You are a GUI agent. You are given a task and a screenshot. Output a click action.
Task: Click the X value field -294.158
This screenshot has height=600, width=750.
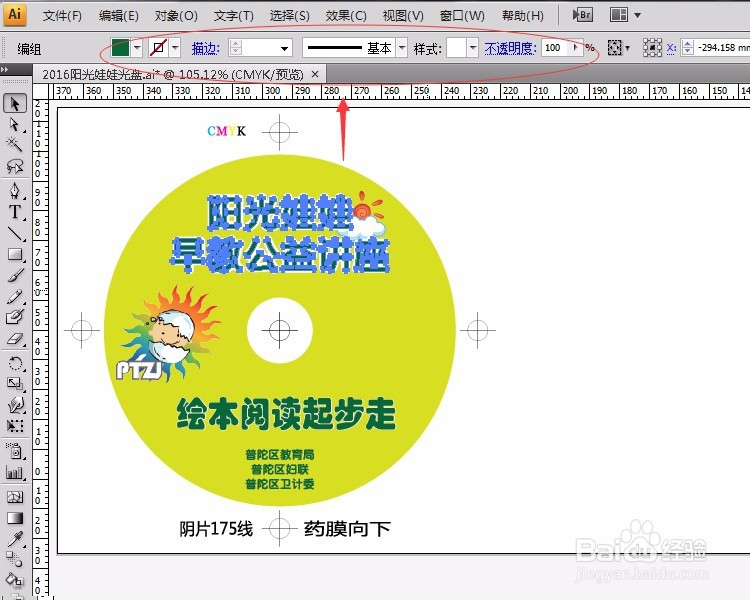[x=722, y=48]
